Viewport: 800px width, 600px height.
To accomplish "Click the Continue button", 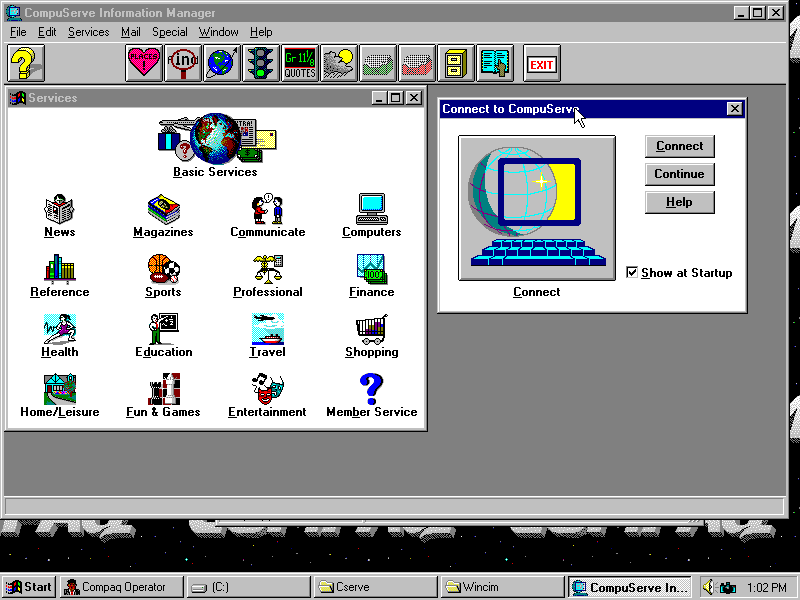I will 680,174.
